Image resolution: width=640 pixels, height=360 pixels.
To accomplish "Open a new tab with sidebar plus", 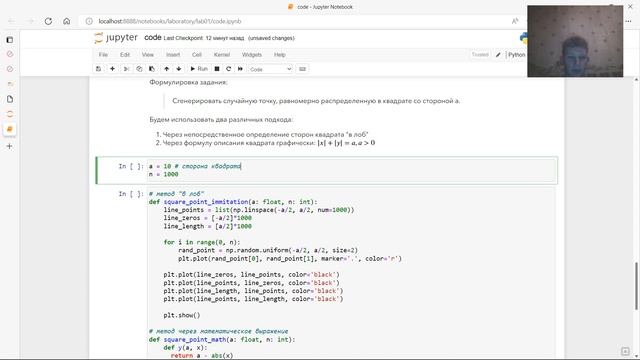I will (x=10, y=146).
